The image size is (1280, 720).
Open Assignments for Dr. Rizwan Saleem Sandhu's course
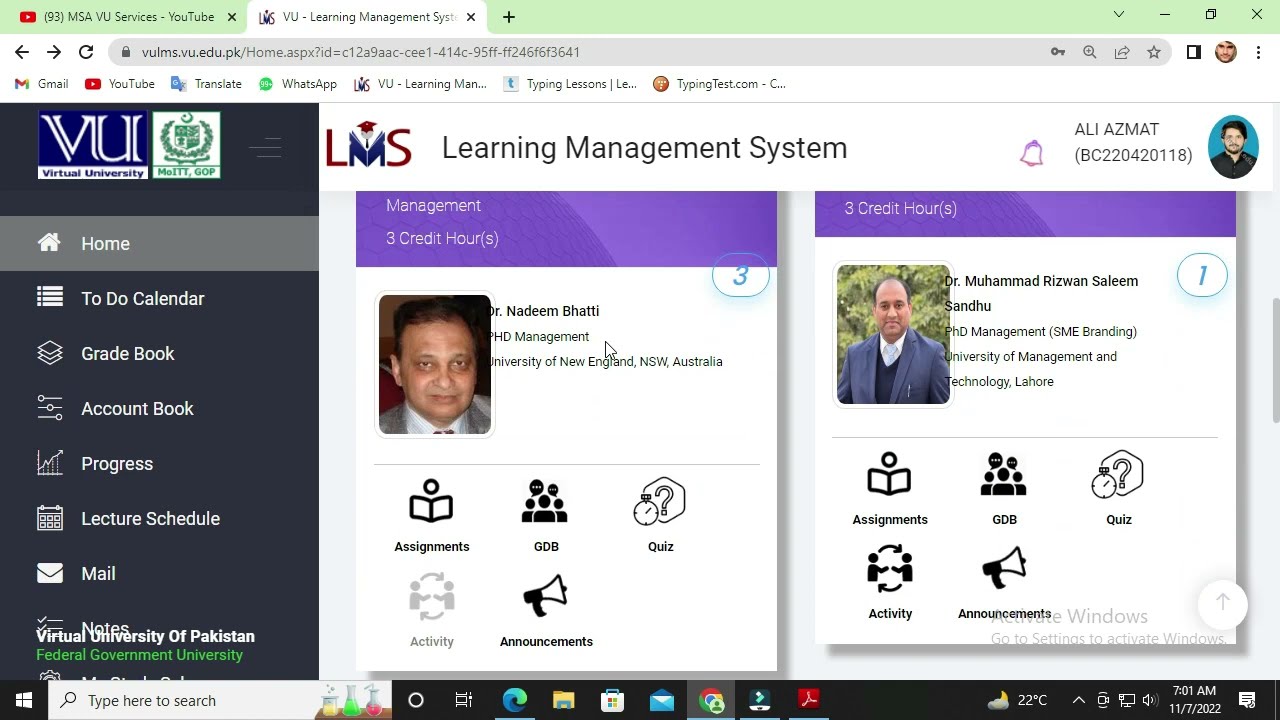click(x=890, y=489)
